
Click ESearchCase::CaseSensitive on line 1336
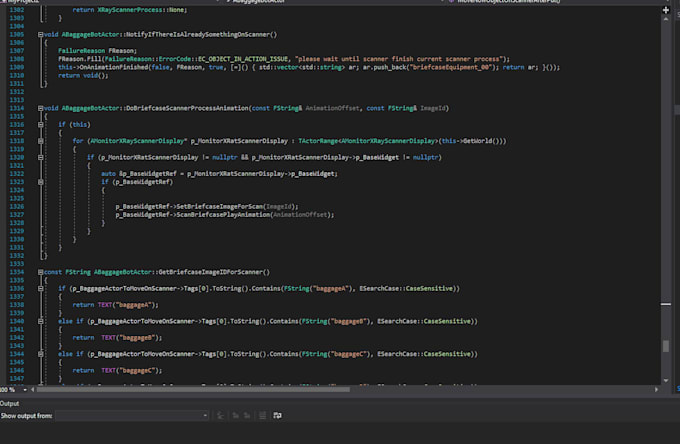(406, 289)
